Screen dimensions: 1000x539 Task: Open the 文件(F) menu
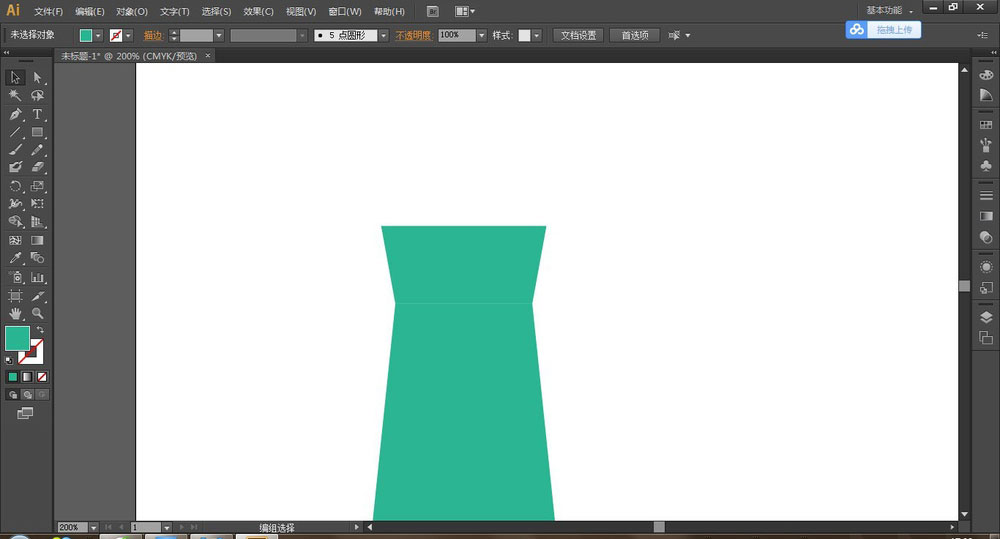48,12
